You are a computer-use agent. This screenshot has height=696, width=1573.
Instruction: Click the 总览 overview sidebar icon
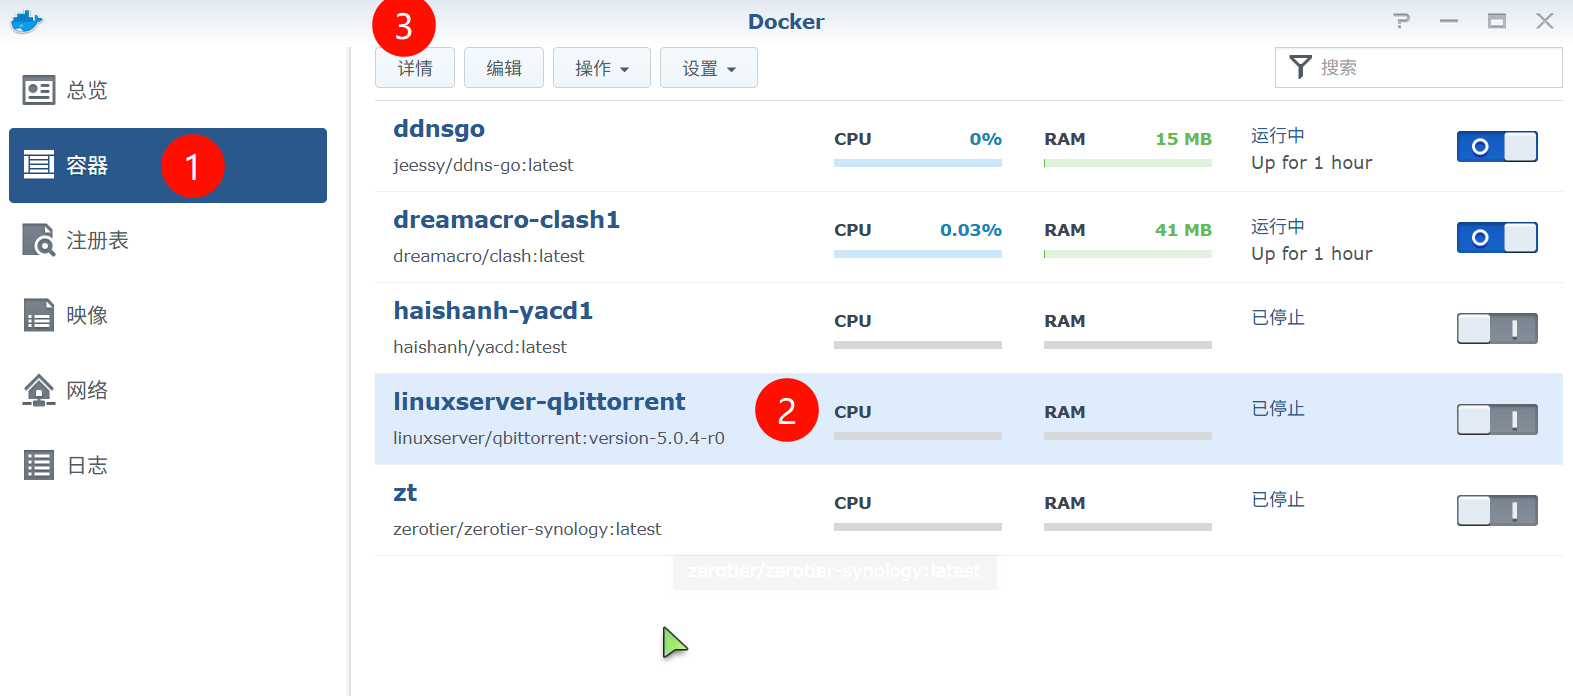tap(39, 91)
